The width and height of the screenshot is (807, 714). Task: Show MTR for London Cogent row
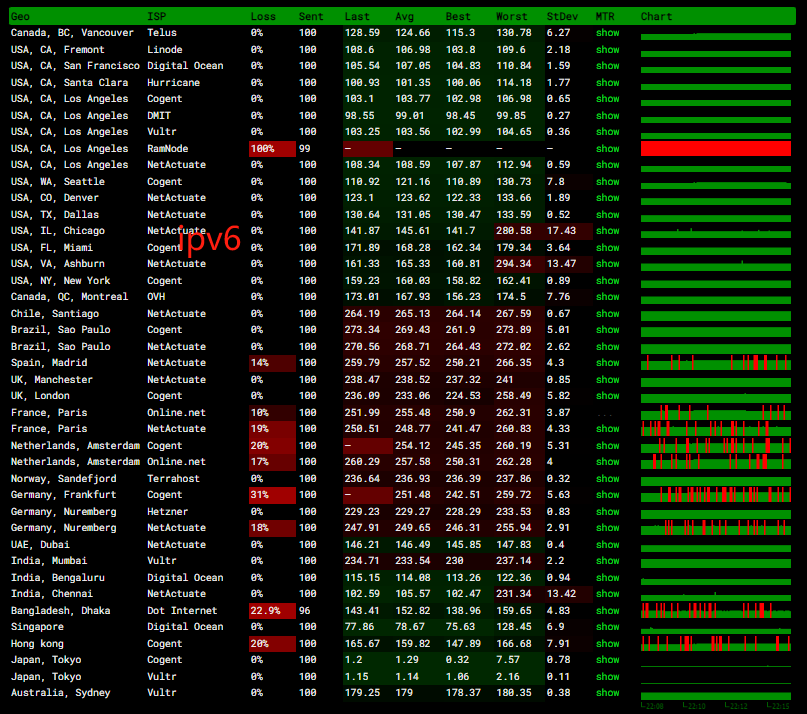(x=607, y=396)
